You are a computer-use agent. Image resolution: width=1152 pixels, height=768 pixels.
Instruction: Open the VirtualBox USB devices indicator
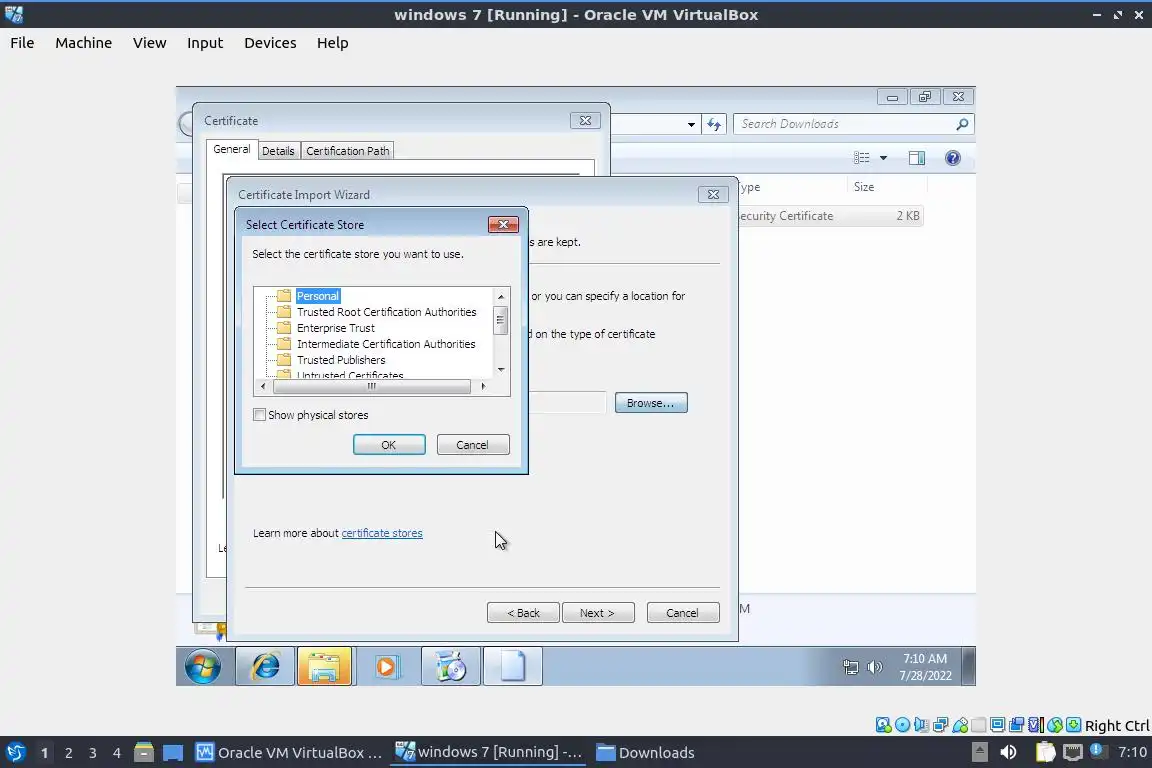pyautogui.click(x=960, y=725)
